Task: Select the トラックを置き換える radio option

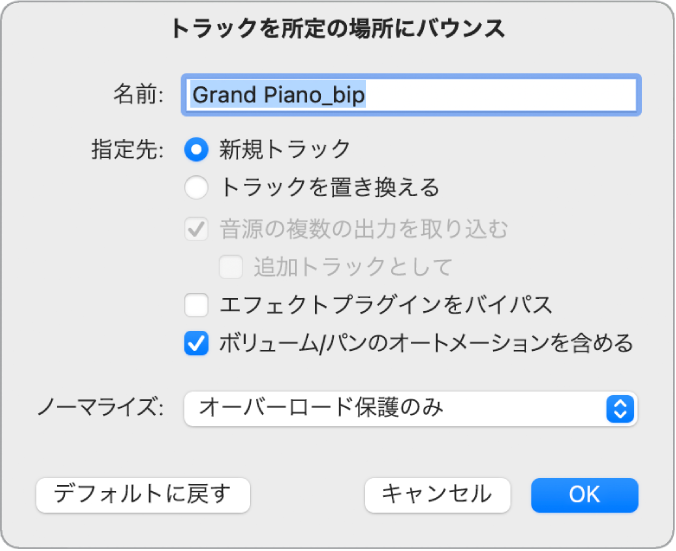Action: click(197, 187)
